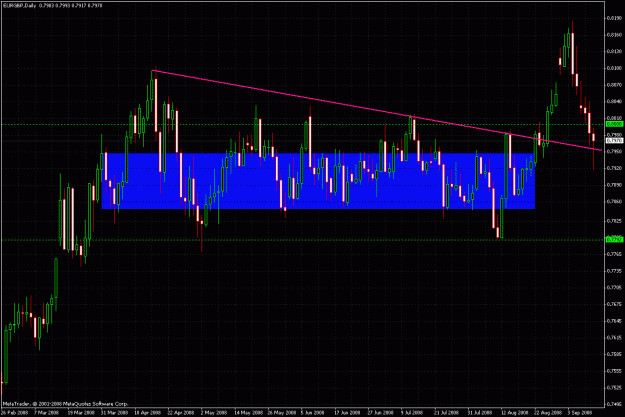Click the 27 Jun 2008 date label
Image resolution: width=625 pixels, height=417 pixels.
pos(381,413)
